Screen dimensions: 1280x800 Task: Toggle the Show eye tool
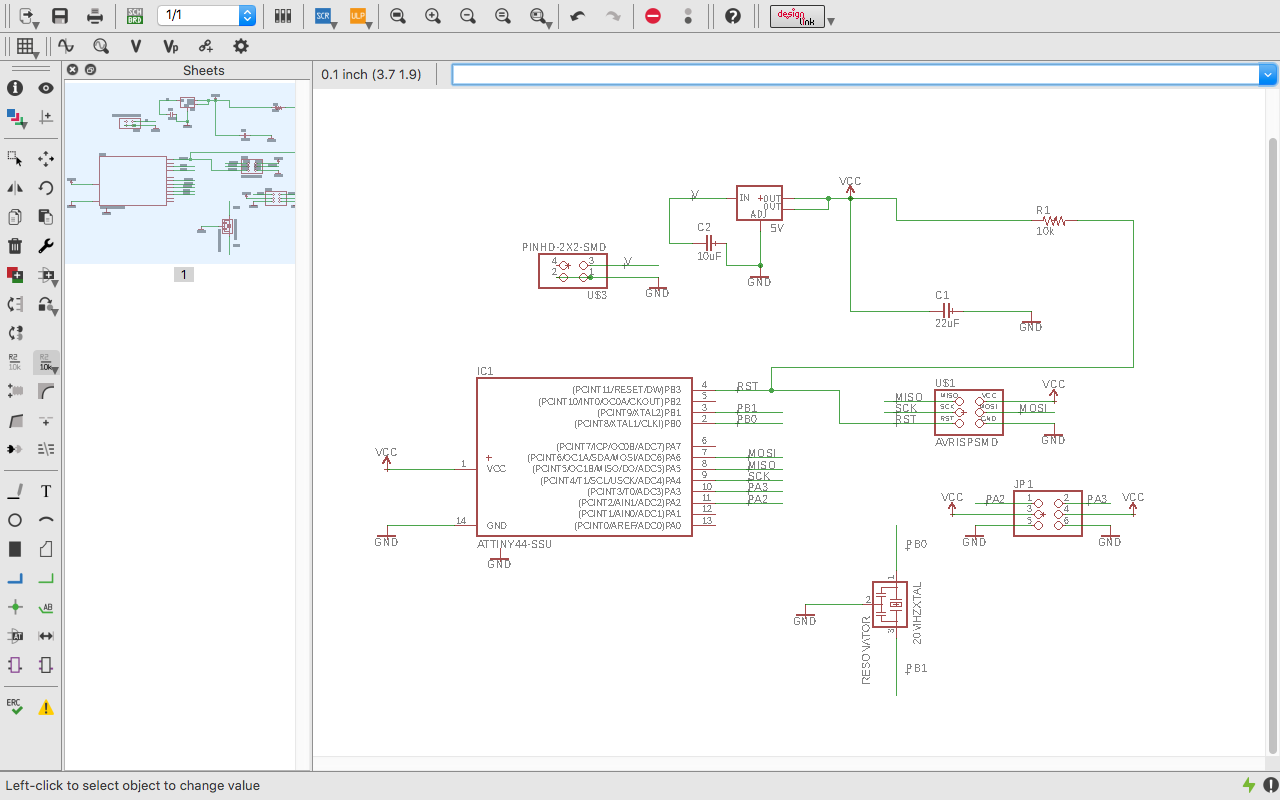(x=45, y=88)
